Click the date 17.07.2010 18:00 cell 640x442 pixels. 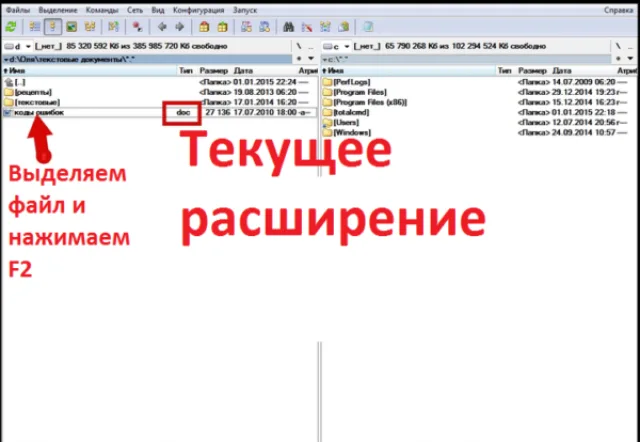(265, 112)
